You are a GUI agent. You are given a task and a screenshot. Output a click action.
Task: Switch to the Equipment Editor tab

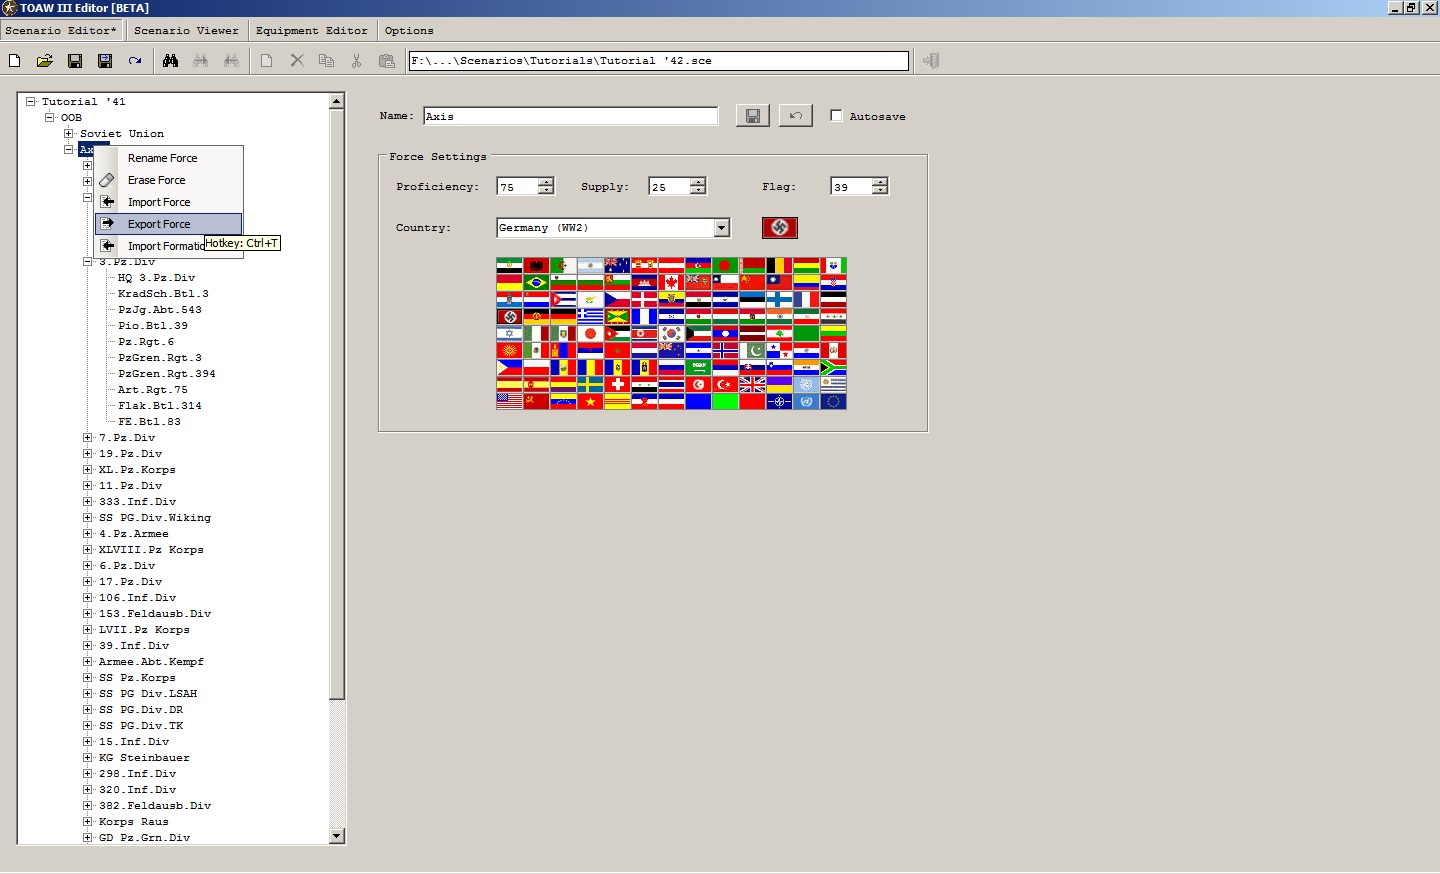pyautogui.click(x=312, y=31)
